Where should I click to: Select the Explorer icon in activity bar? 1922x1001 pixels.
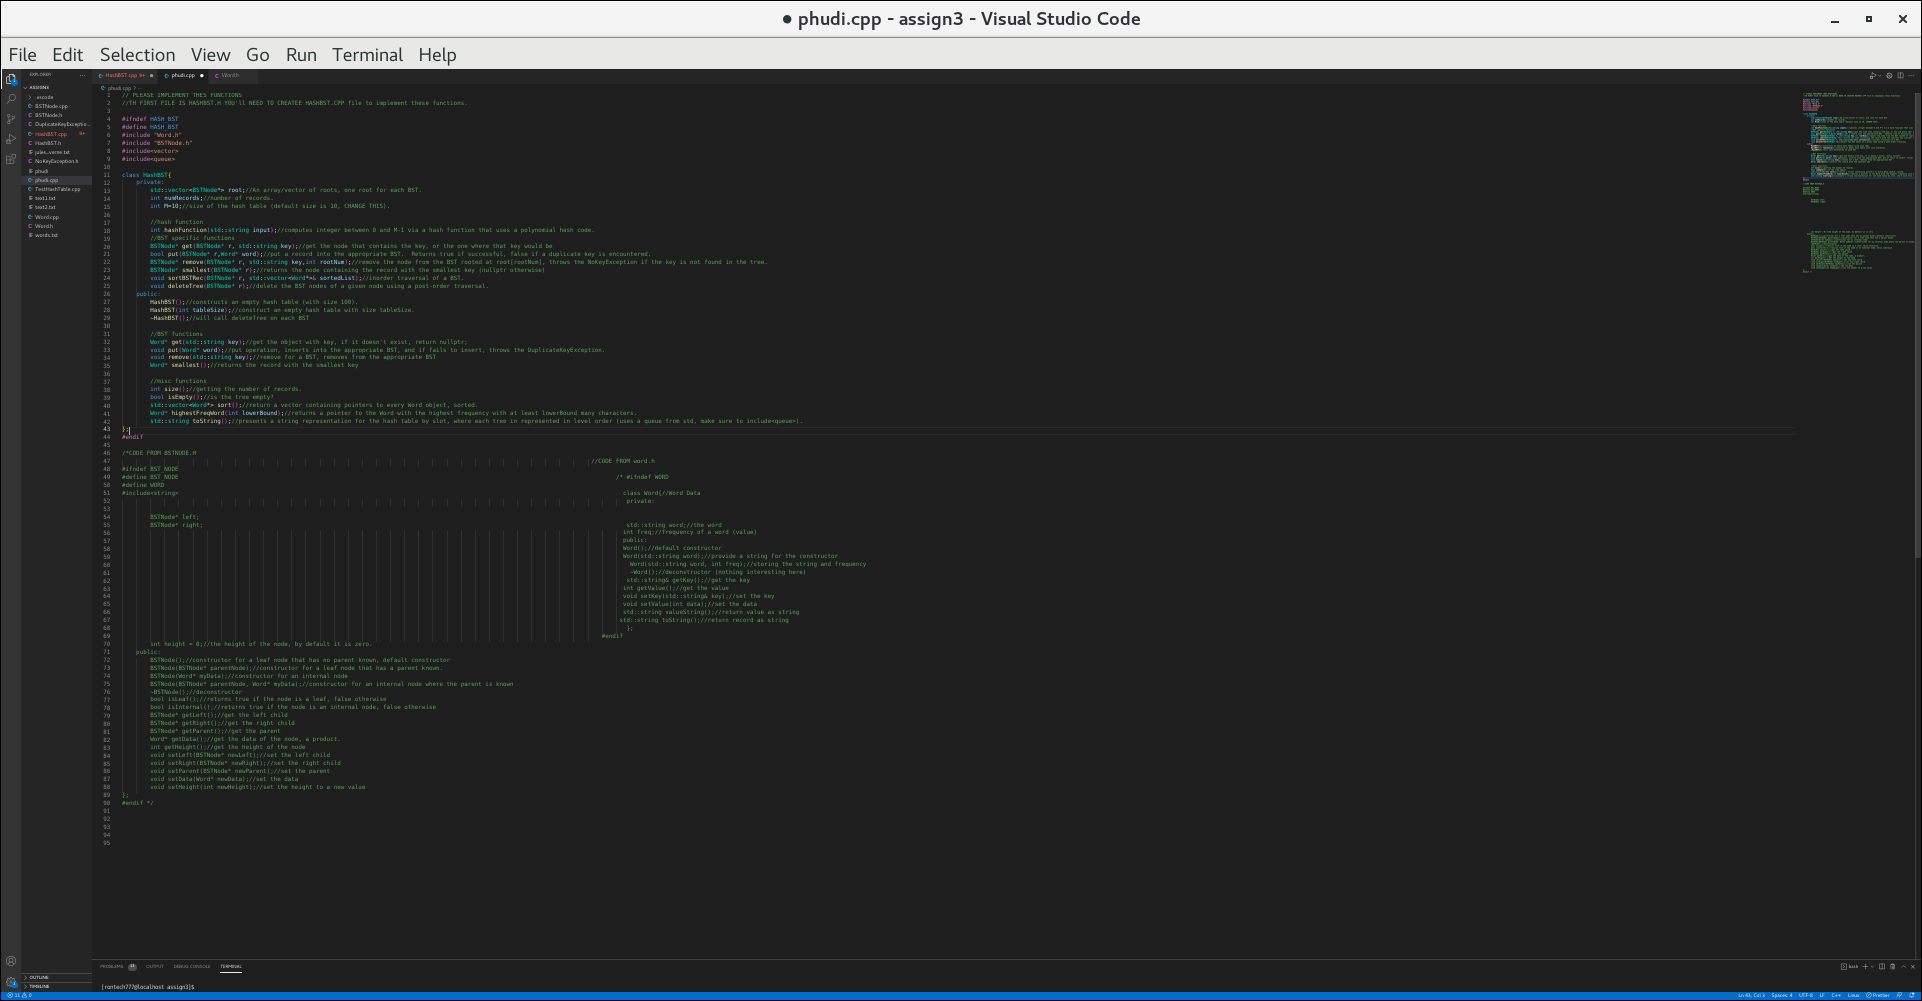tap(11, 80)
